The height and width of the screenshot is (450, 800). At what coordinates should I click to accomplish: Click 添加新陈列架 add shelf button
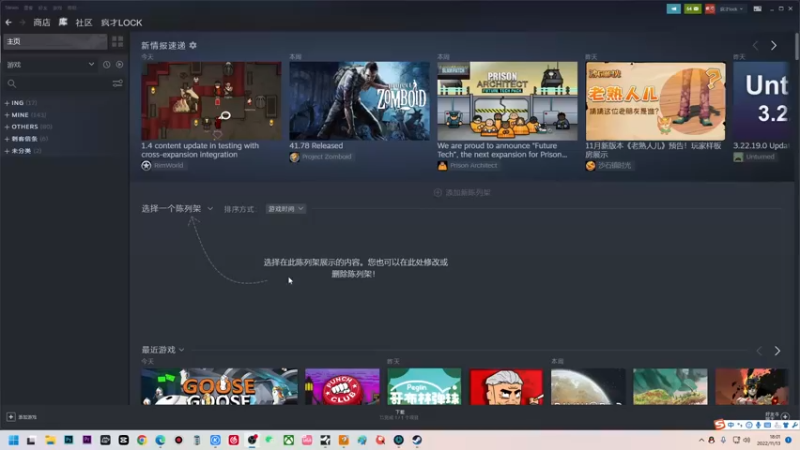(462, 192)
